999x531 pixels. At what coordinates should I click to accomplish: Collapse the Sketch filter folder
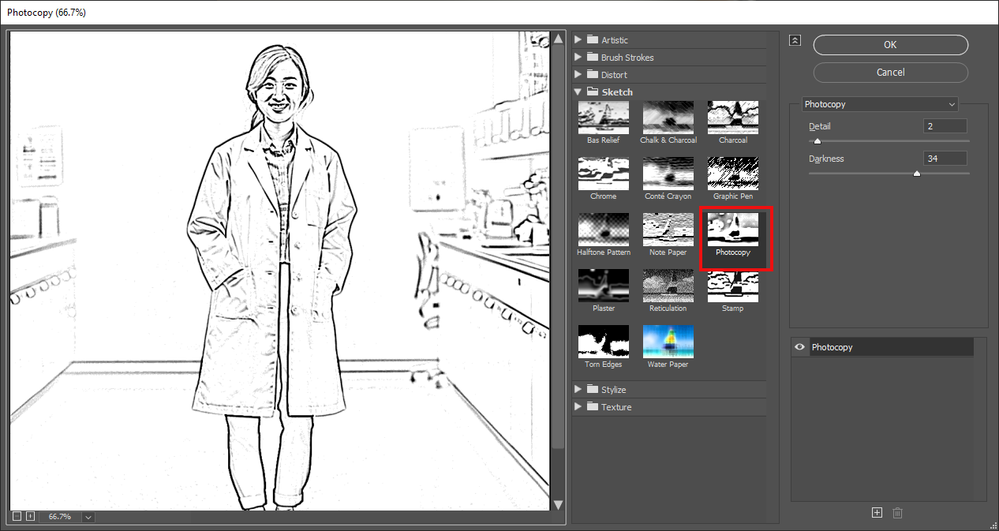click(579, 92)
